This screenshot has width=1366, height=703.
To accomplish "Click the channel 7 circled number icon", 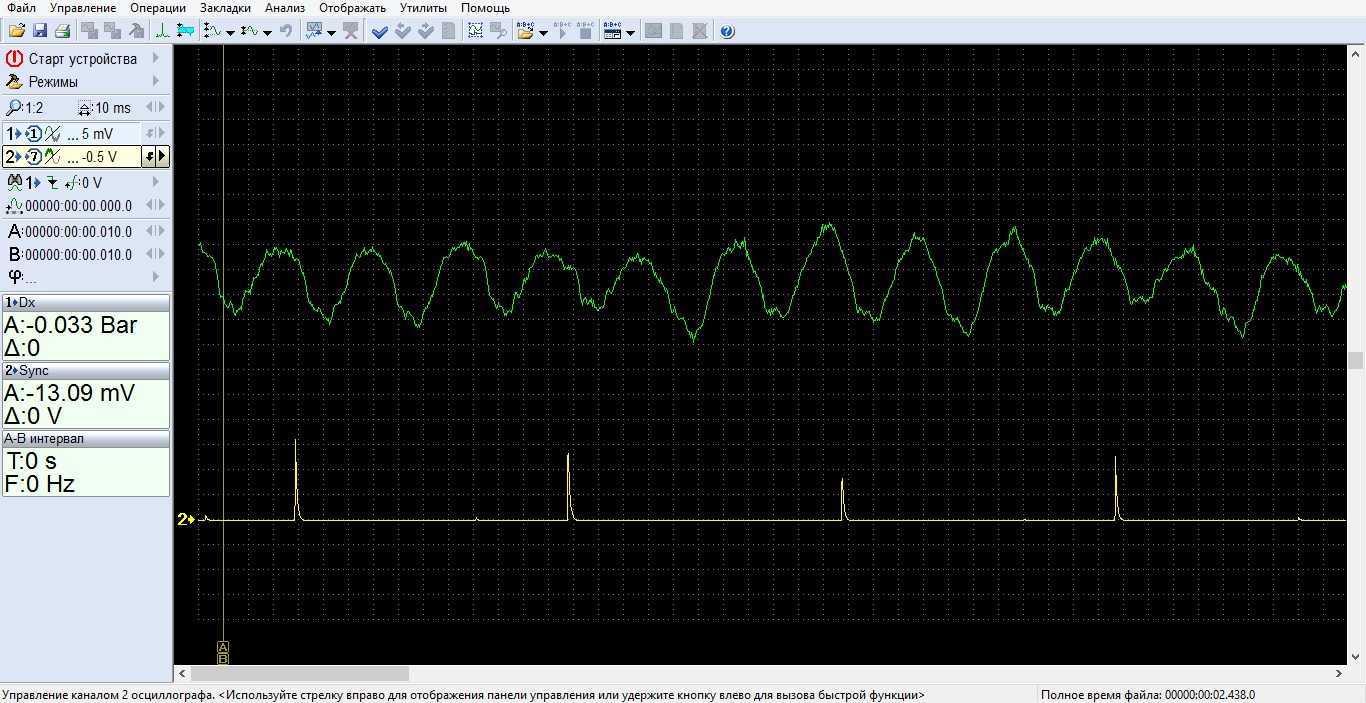I will tap(32, 157).
